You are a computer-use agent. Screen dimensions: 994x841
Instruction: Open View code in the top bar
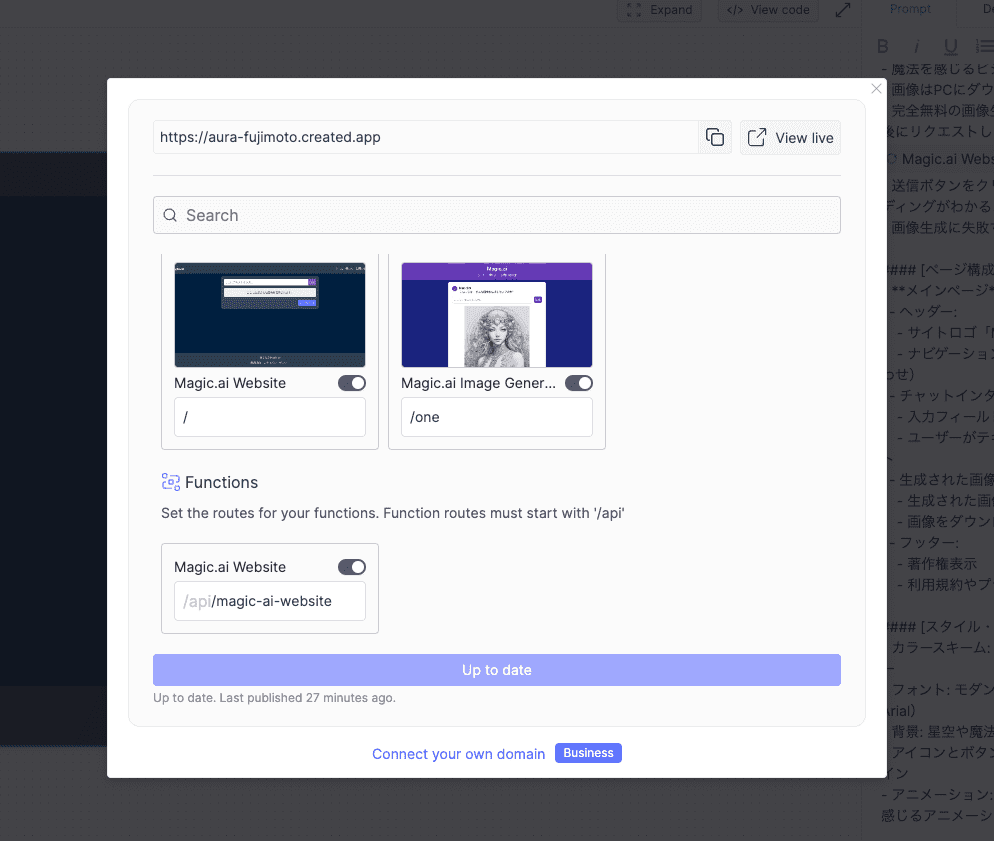click(768, 10)
